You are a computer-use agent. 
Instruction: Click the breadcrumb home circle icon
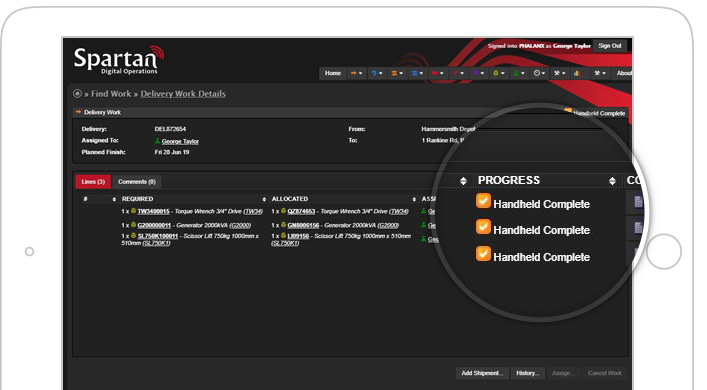77,94
